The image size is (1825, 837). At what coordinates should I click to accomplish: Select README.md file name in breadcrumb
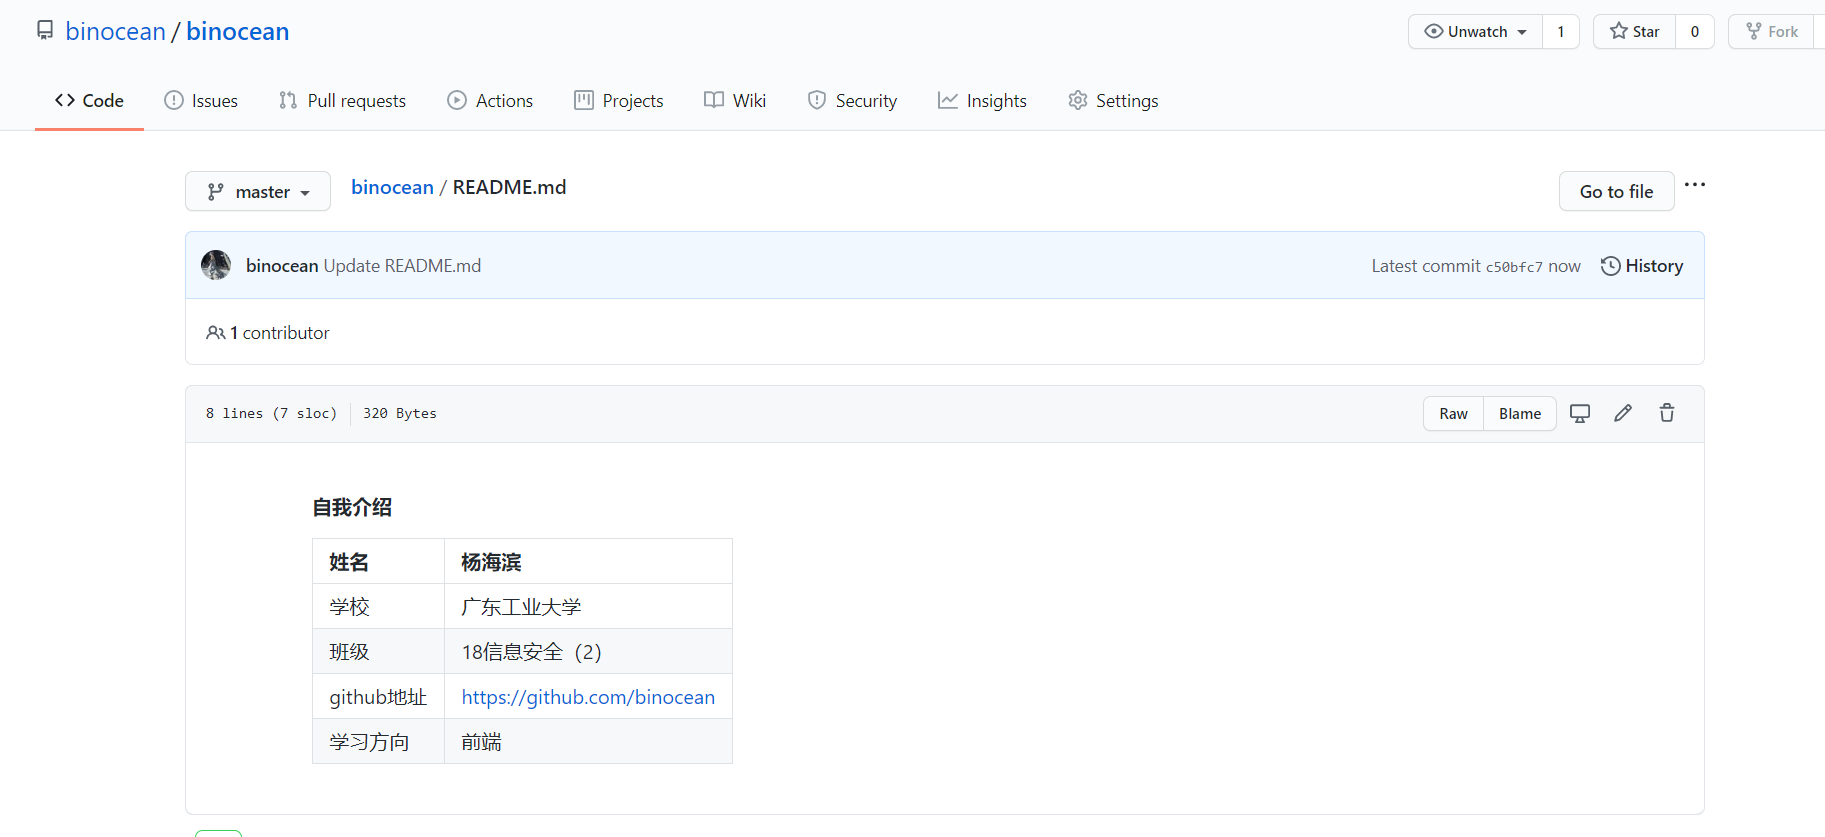click(510, 188)
